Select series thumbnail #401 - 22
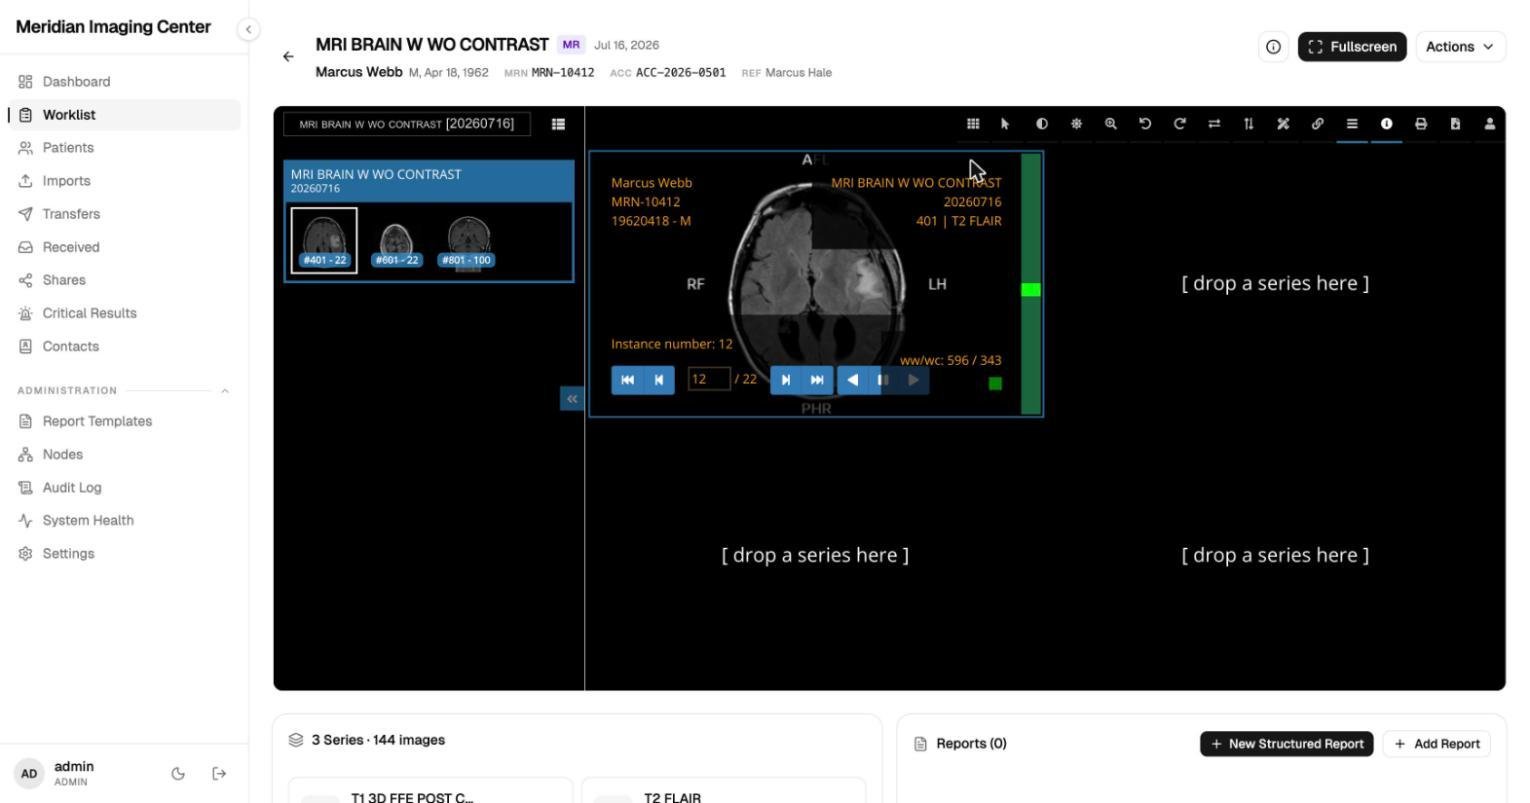The image size is (1530, 803). click(x=324, y=240)
